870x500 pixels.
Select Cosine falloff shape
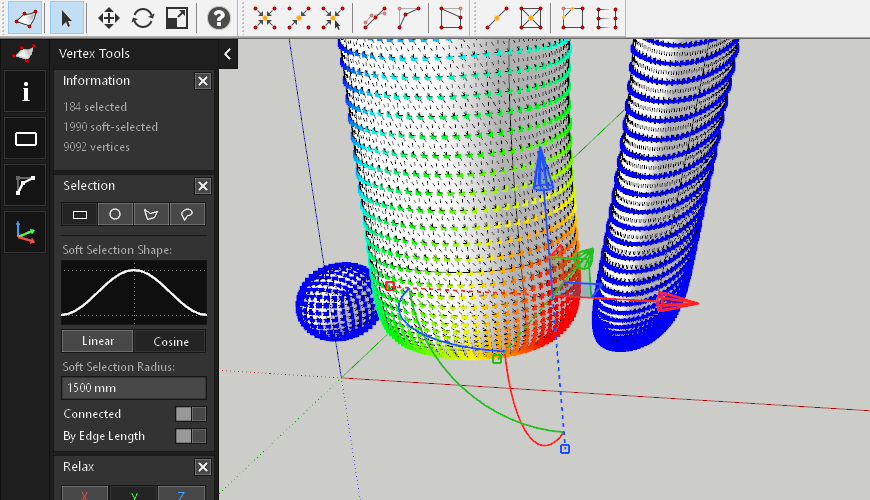[170, 341]
